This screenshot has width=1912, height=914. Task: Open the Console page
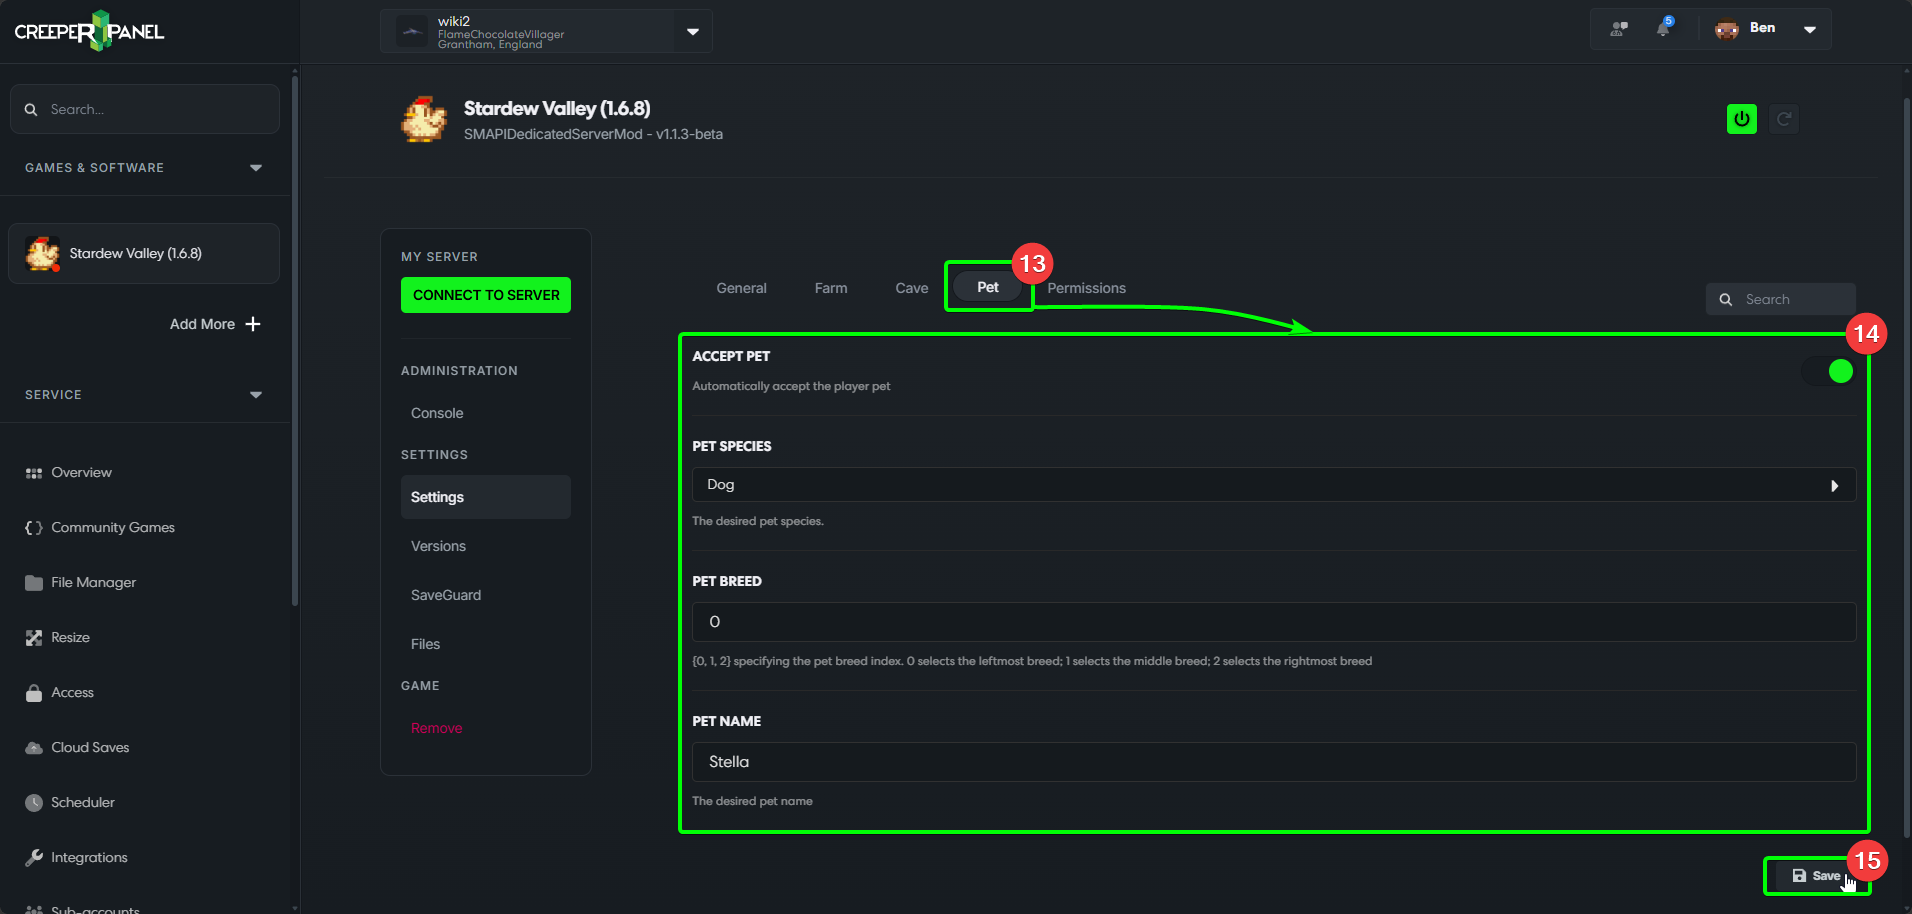pos(437,413)
